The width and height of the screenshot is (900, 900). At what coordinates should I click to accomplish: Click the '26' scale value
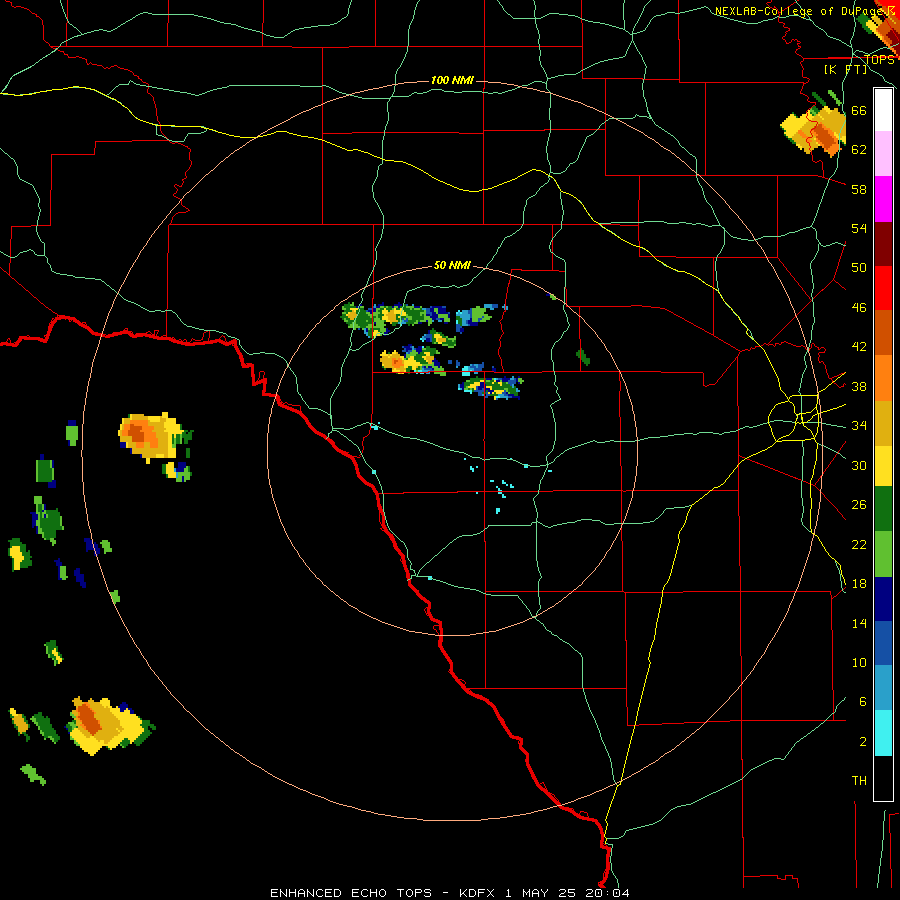pyautogui.click(x=859, y=505)
